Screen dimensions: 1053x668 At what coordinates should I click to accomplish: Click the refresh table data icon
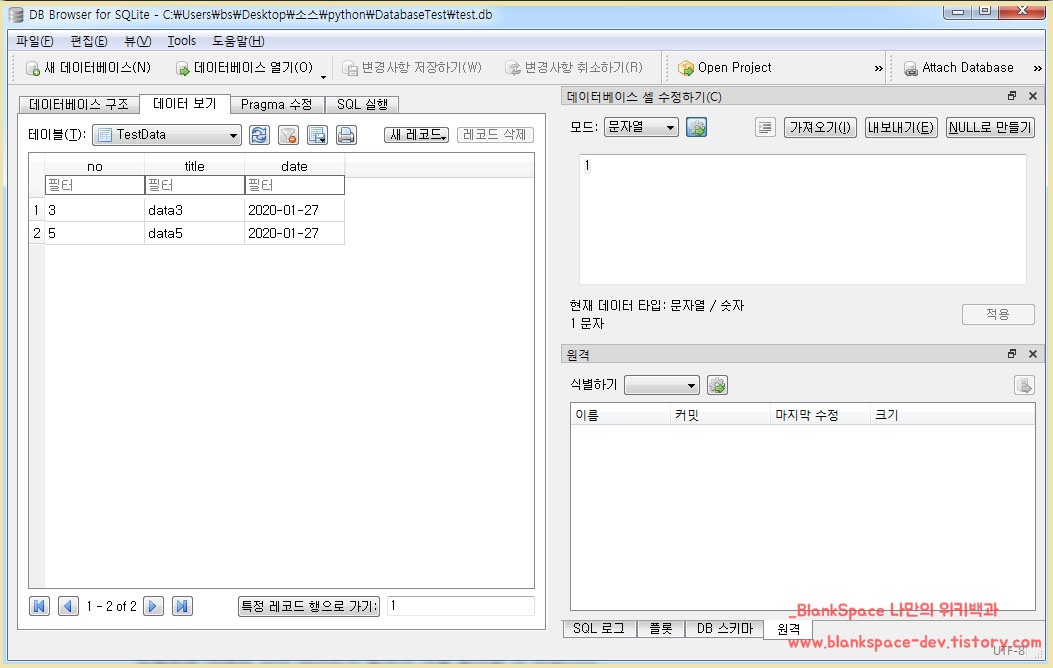coord(259,135)
